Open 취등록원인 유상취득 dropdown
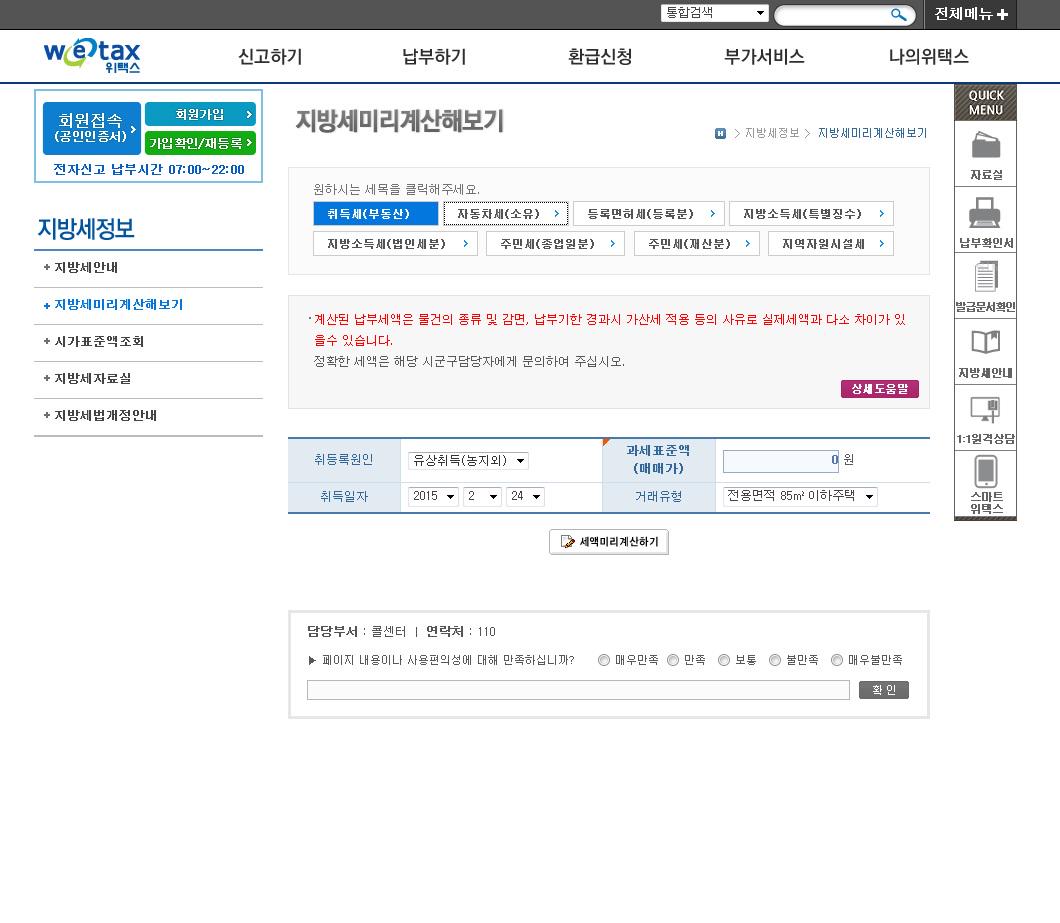Screen dimensions: 1060x923 coord(468,460)
